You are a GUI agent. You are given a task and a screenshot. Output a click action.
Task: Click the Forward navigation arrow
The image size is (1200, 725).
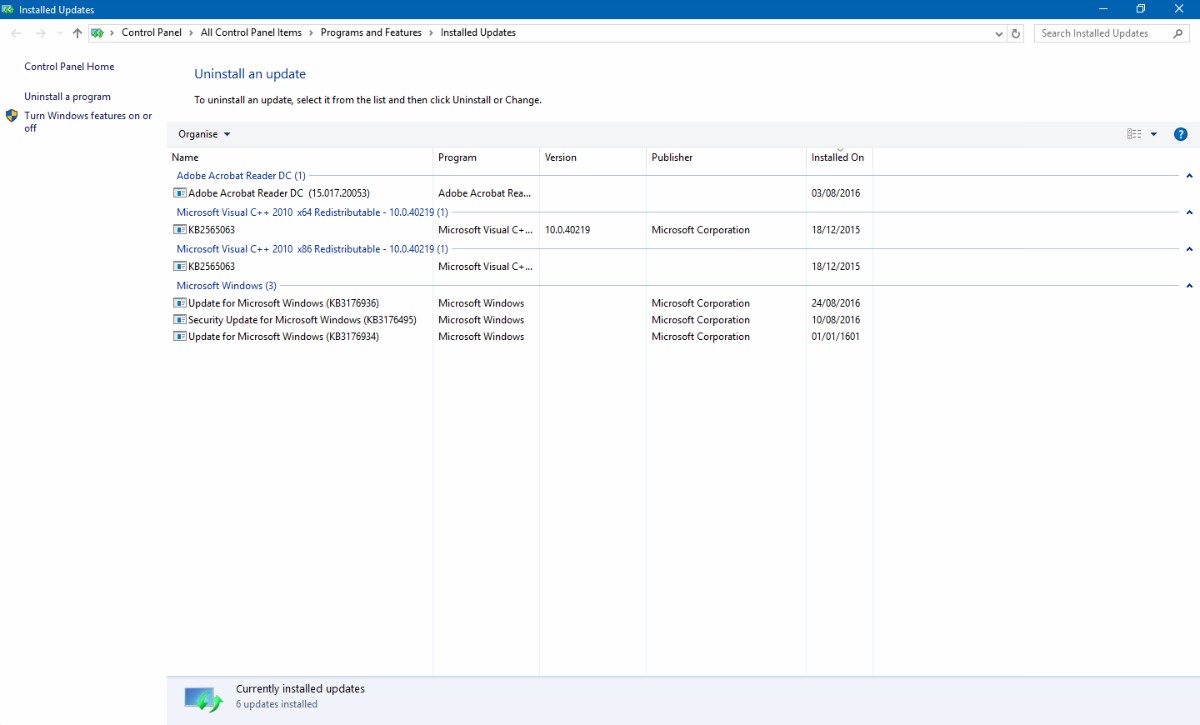point(40,33)
